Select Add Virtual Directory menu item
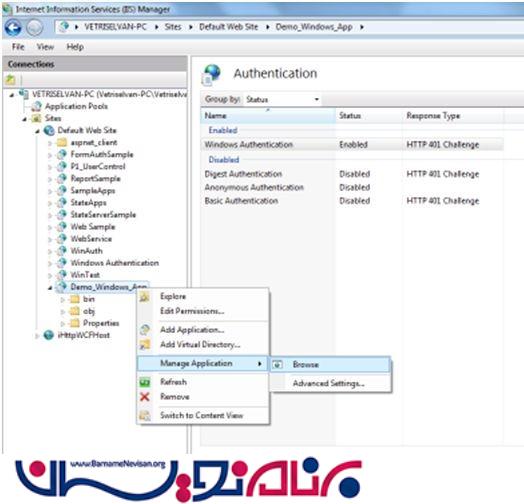The width and height of the screenshot is (524, 504). coord(203,344)
